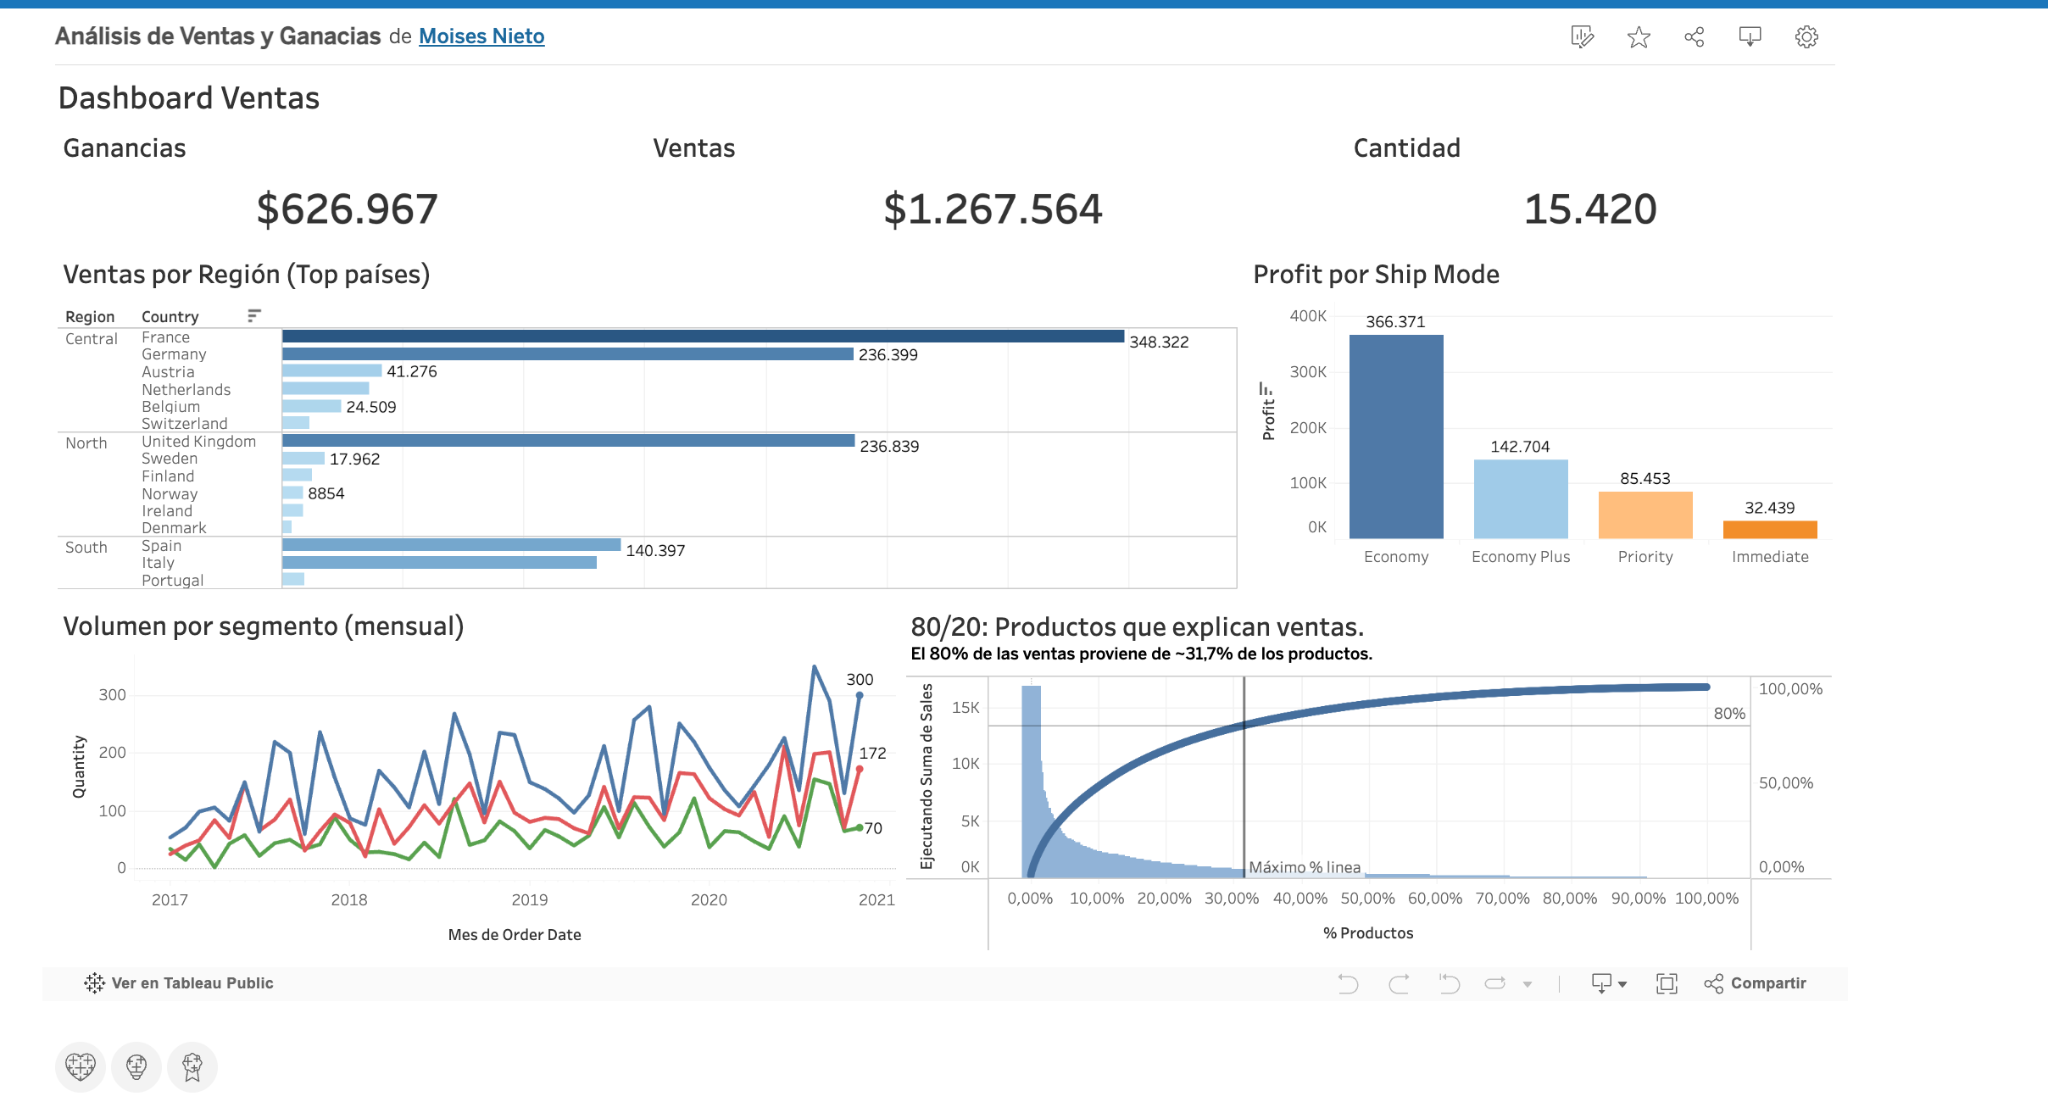
Task: Toggle the favorite star for this dashboard
Action: (x=1638, y=36)
